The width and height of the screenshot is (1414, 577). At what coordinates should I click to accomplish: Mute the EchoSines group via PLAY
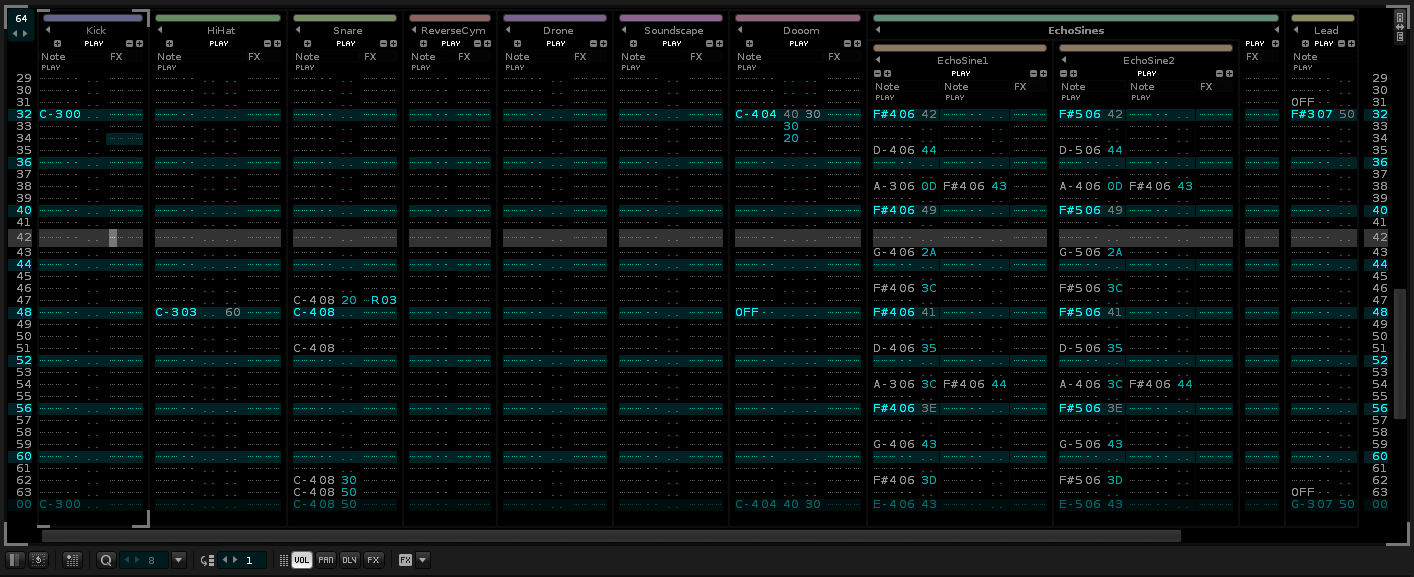click(1254, 44)
